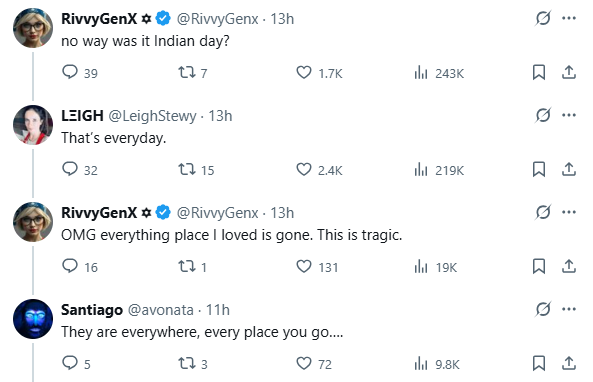Open the @avonata profile handle
Viewport: 593px width, 382px height.
161,310
